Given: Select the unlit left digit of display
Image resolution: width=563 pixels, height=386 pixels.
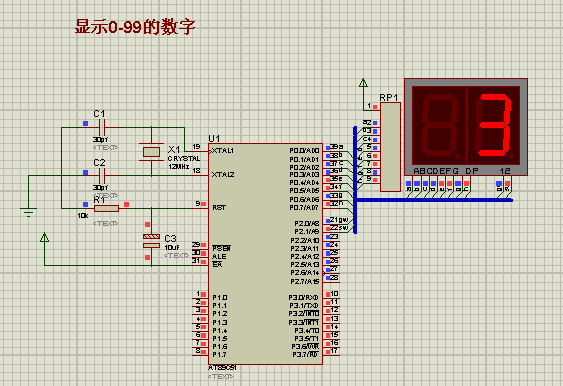Looking at the screenshot, I should [x=439, y=126].
